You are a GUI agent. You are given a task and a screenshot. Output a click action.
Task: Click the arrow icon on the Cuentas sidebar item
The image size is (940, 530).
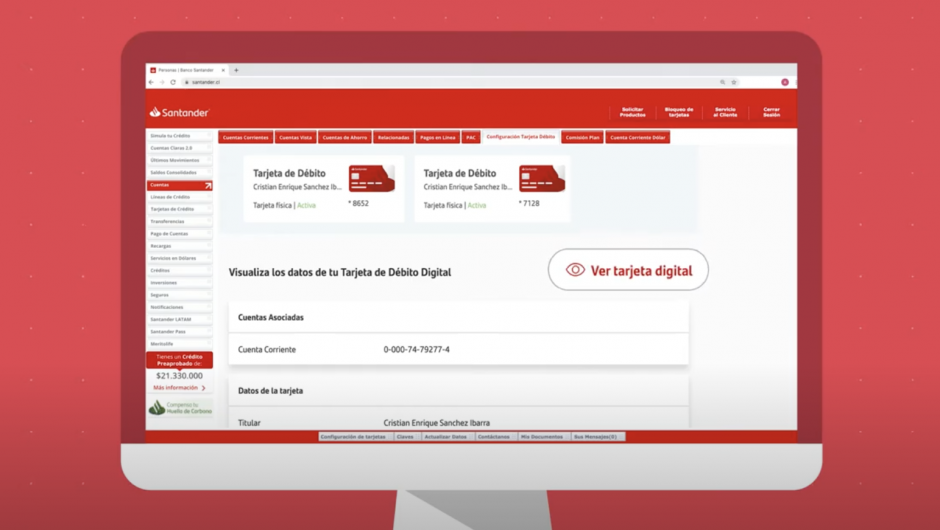tap(208, 185)
